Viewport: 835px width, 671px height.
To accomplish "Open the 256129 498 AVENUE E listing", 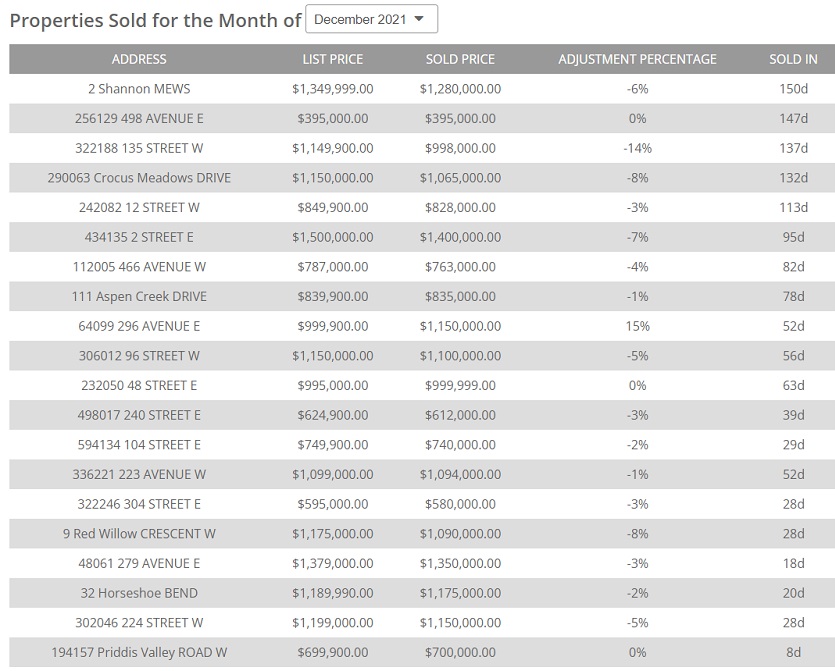I will click(x=139, y=119).
